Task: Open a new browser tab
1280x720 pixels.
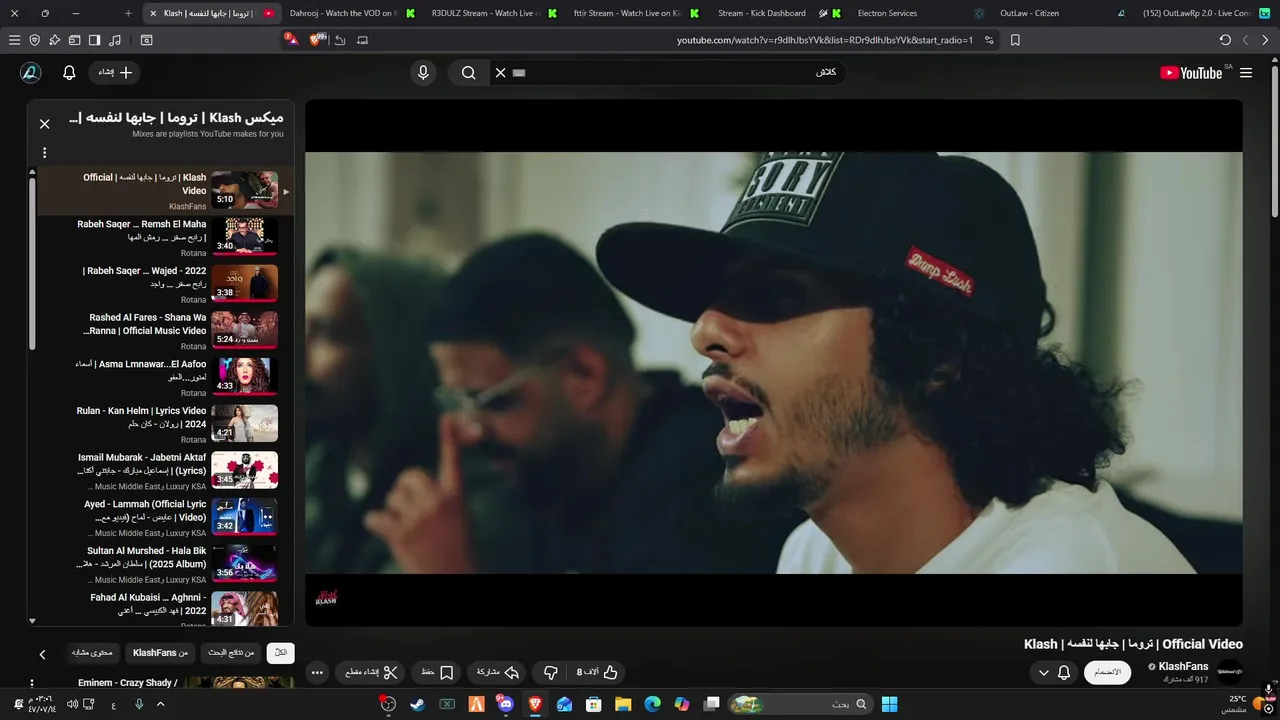Action: pos(128,13)
